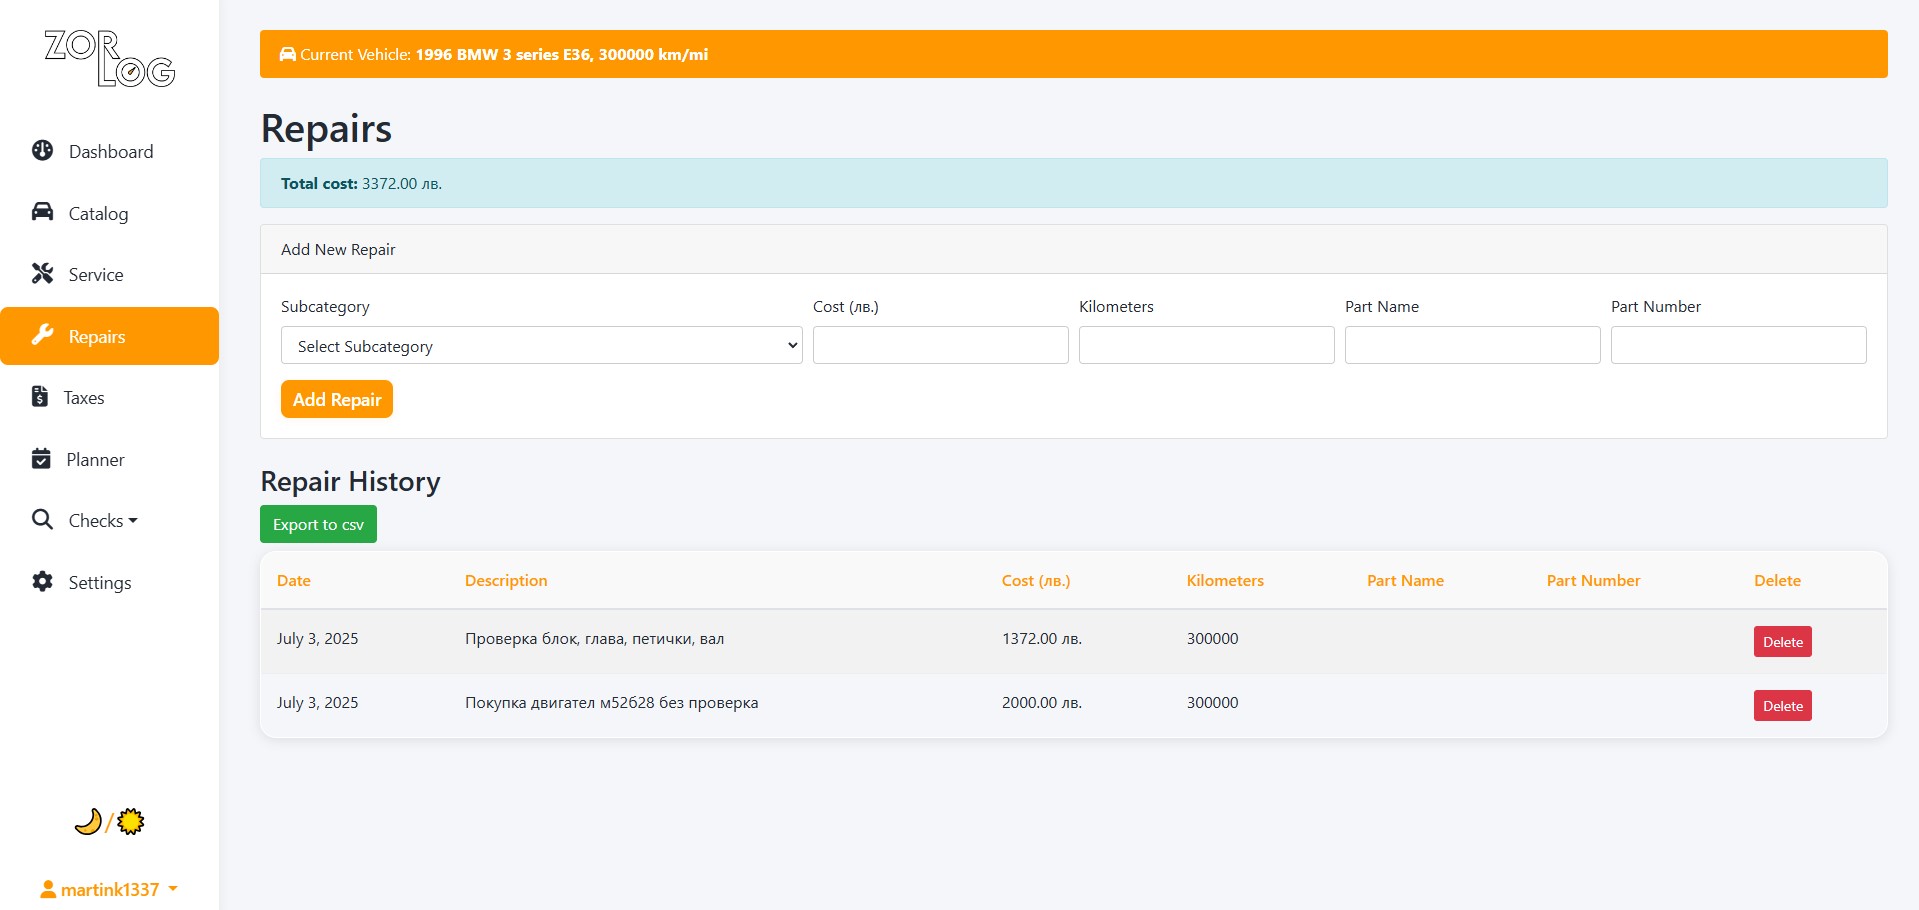Click the Taxes invoice icon
The image size is (1919, 910).
(x=40, y=397)
